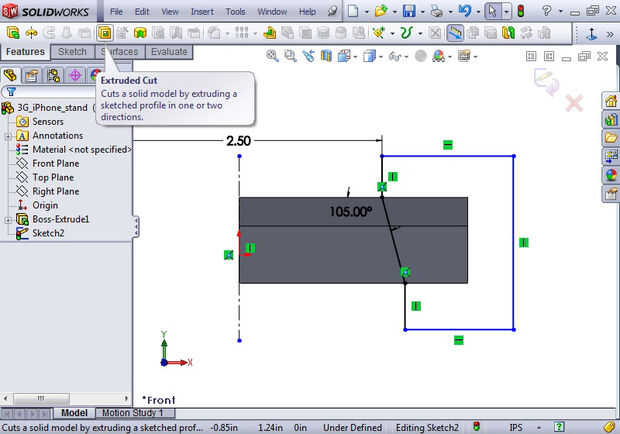Open SolidWorks Resources home panel icon
Image resolution: width=620 pixels, height=434 pixels.
click(611, 101)
